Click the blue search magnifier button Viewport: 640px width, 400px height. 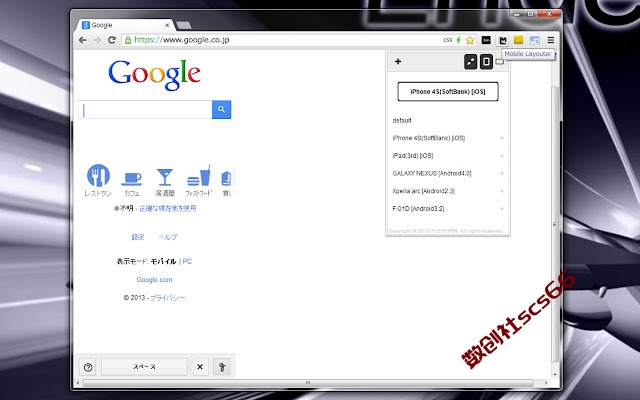pos(221,109)
